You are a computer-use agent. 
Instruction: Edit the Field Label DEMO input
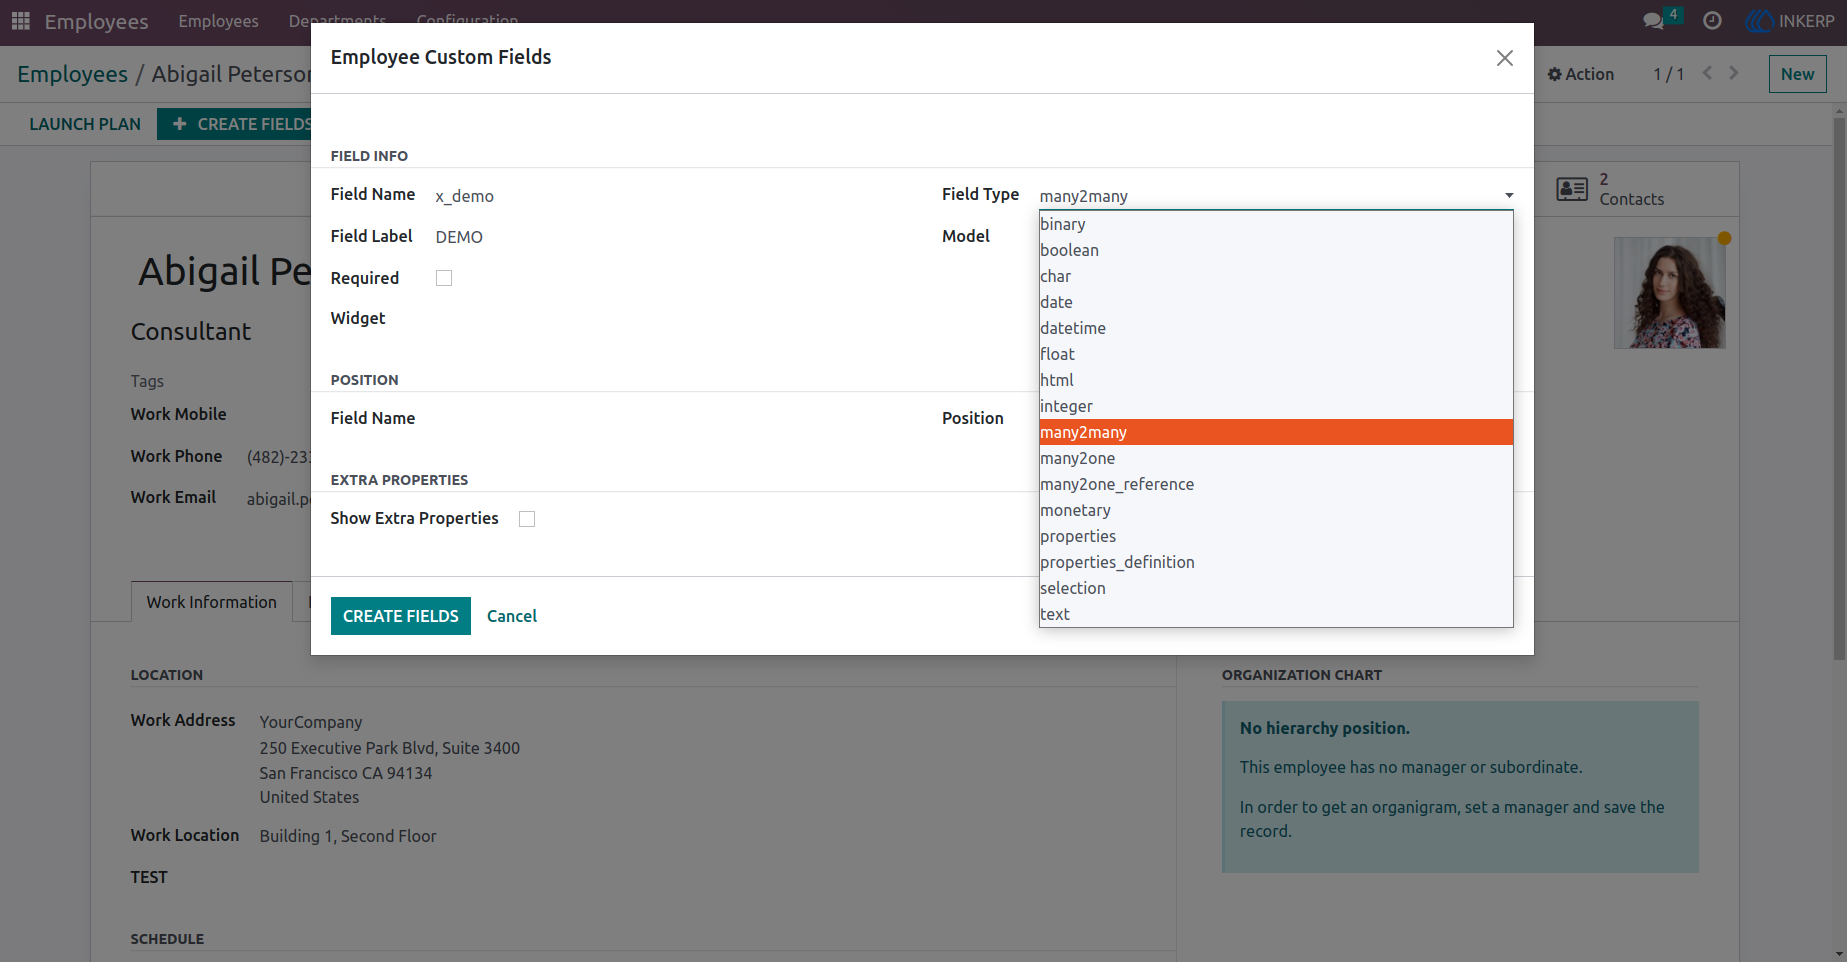click(670, 237)
